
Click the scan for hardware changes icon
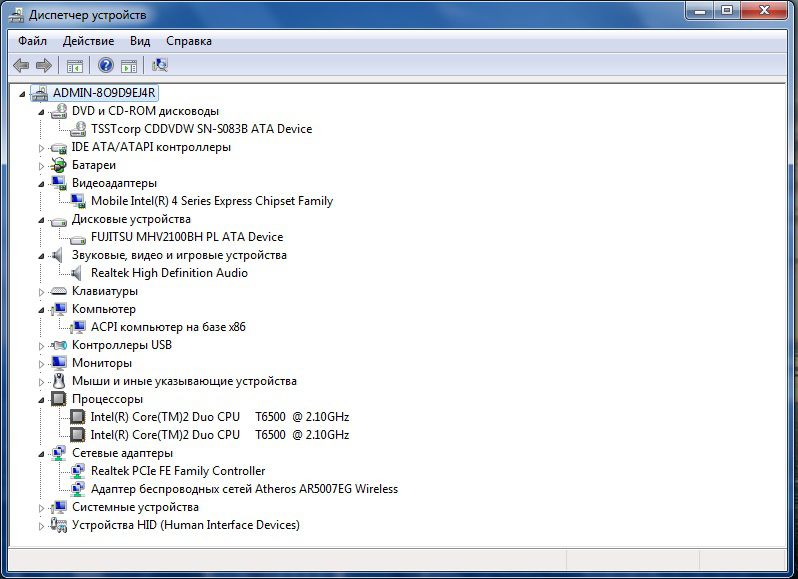point(159,65)
